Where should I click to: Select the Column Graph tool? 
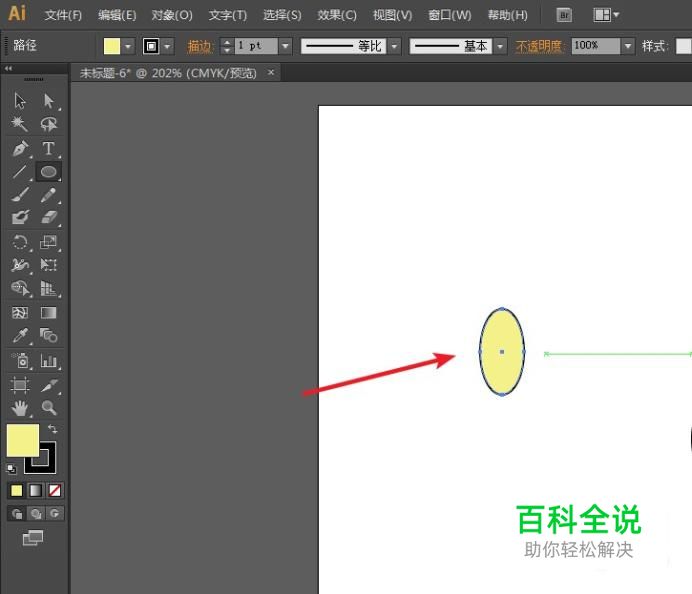tap(49, 361)
